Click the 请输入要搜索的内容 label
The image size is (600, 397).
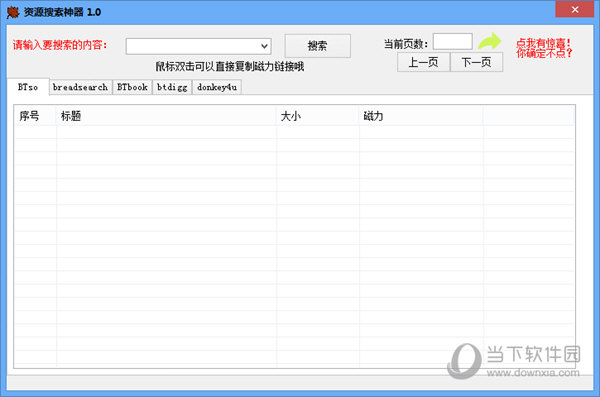[x=60, y=45]
